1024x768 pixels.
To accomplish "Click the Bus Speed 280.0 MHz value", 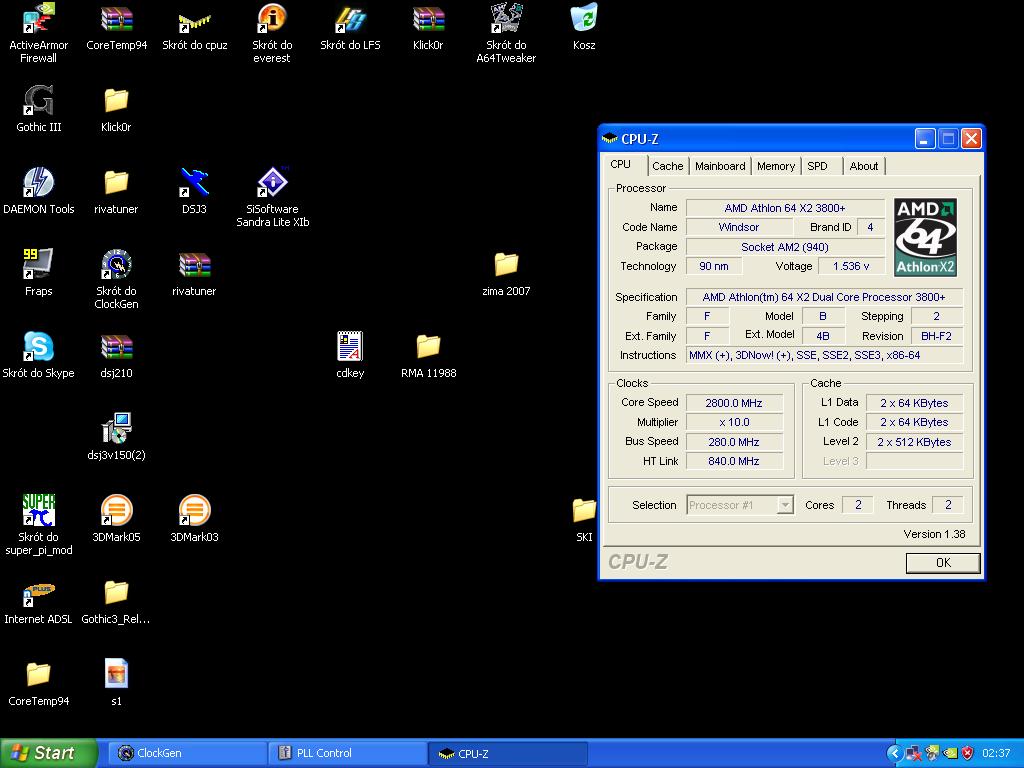I will [733, 441].
